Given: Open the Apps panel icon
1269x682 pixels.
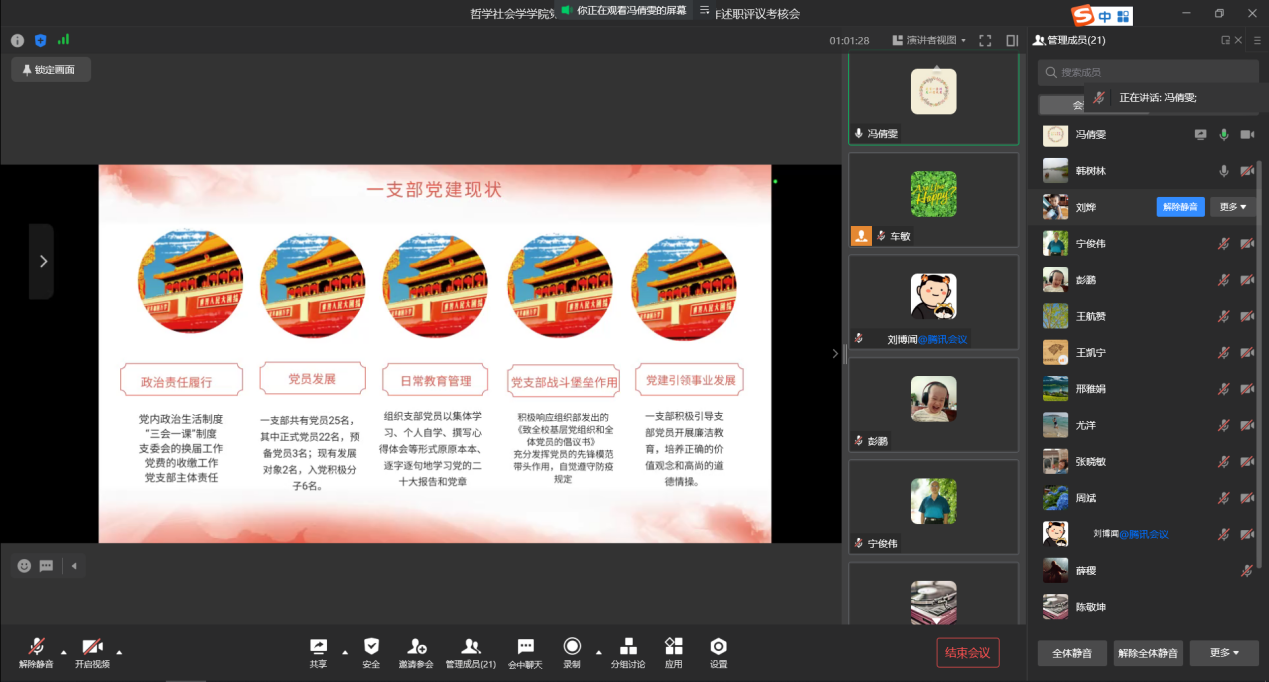Looking at the screenshot, I should (674, 651).
